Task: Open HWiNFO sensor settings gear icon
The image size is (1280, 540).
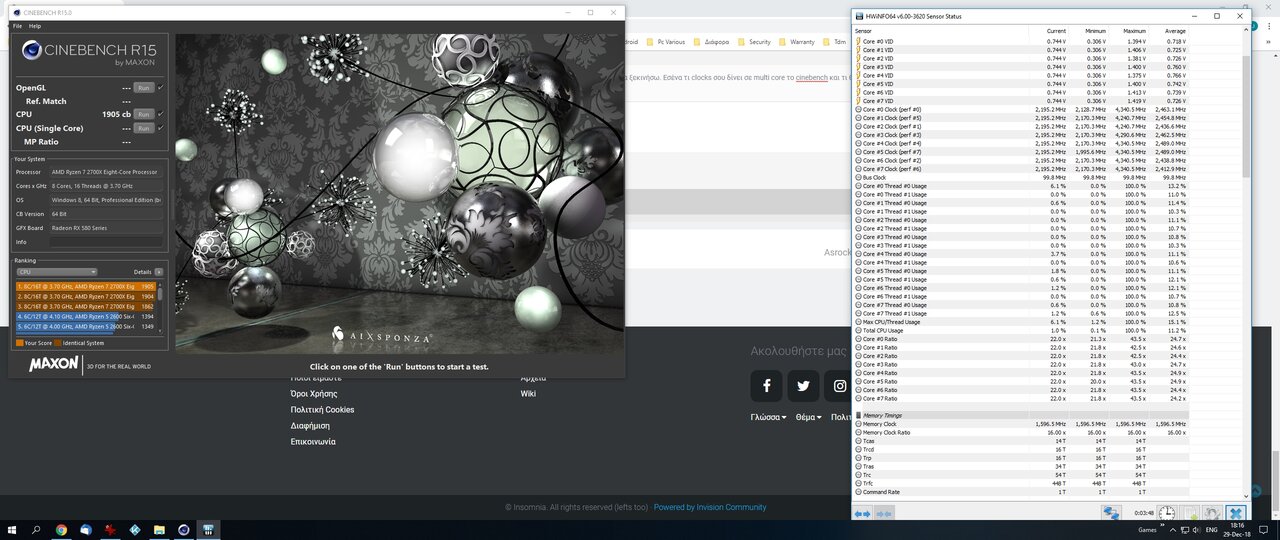Action: click(1211, 513)
